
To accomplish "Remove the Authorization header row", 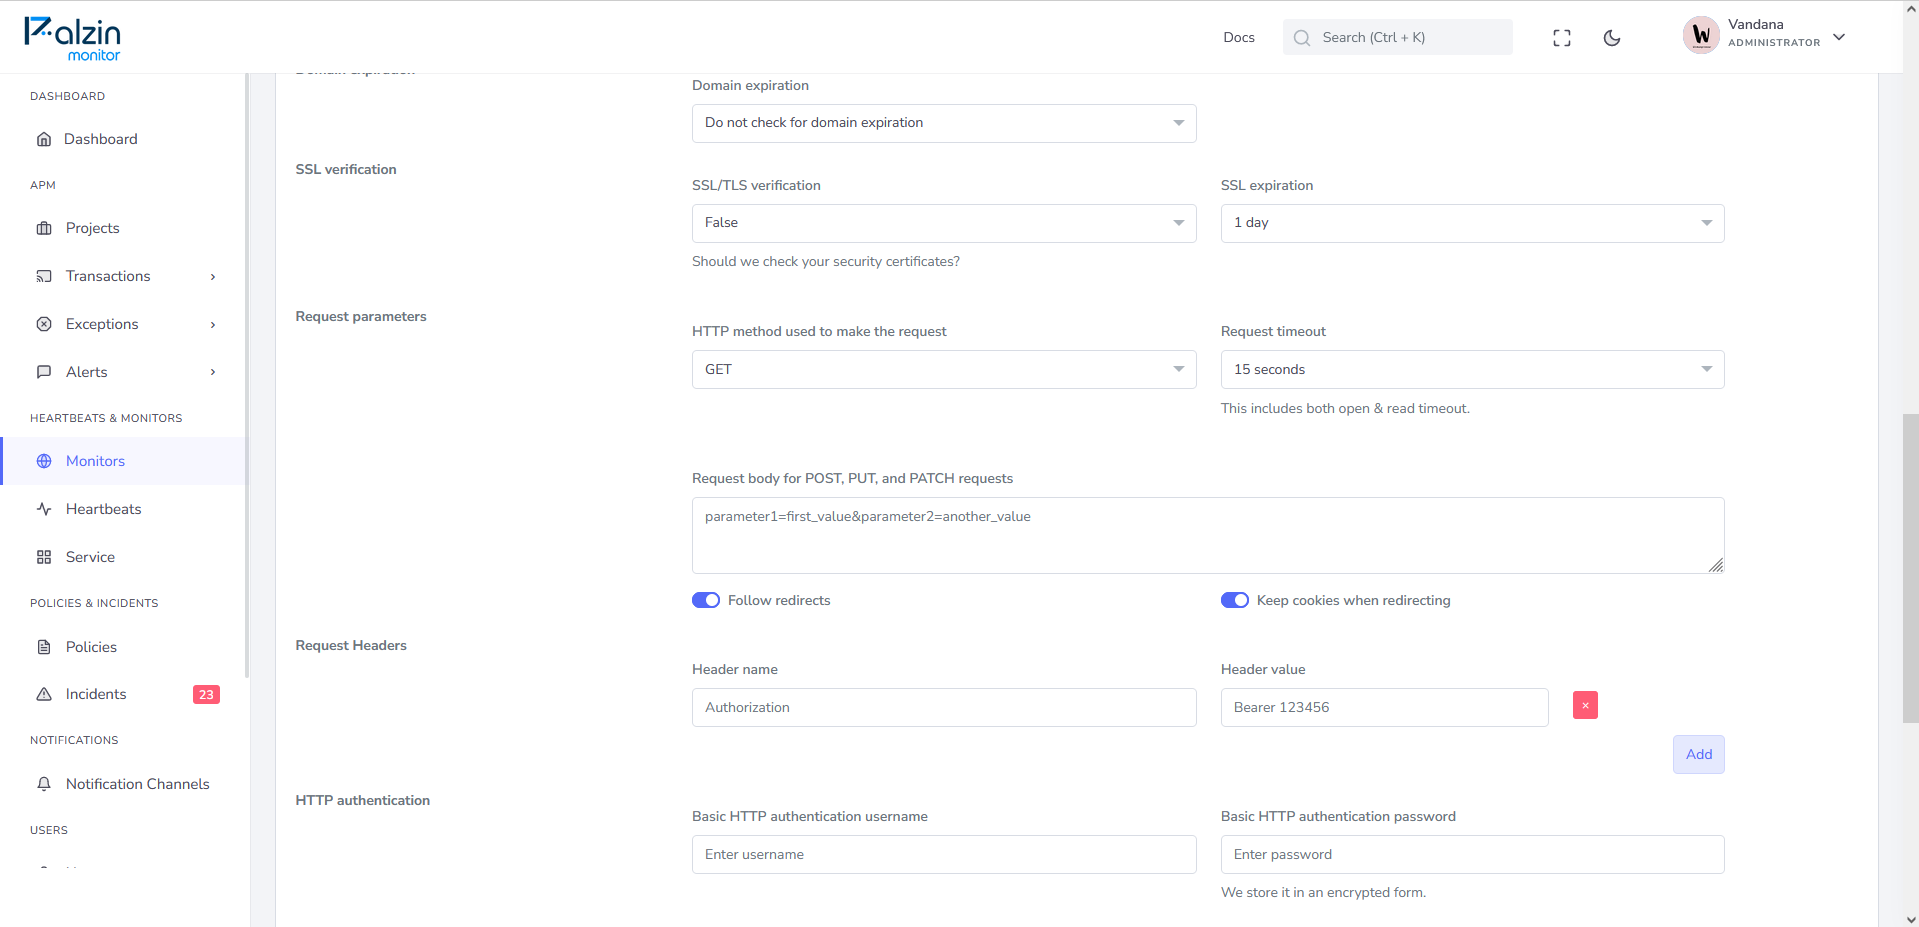I will 1585,705.
